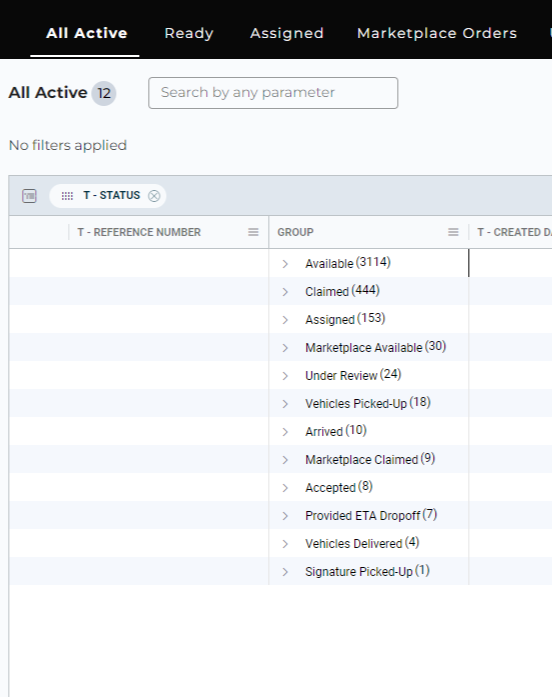Expand the Marketplace Claimed (9) group

pos(285,460)
